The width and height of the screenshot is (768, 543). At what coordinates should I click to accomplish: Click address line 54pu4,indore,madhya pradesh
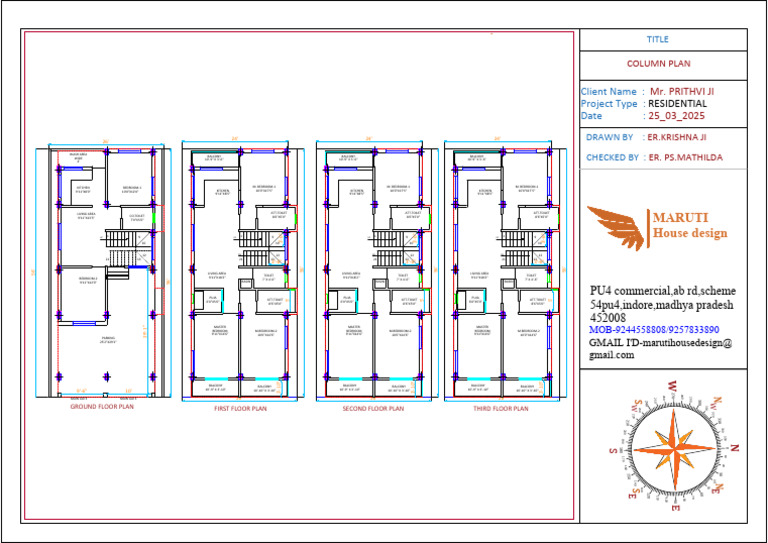(x=662, y=305)
